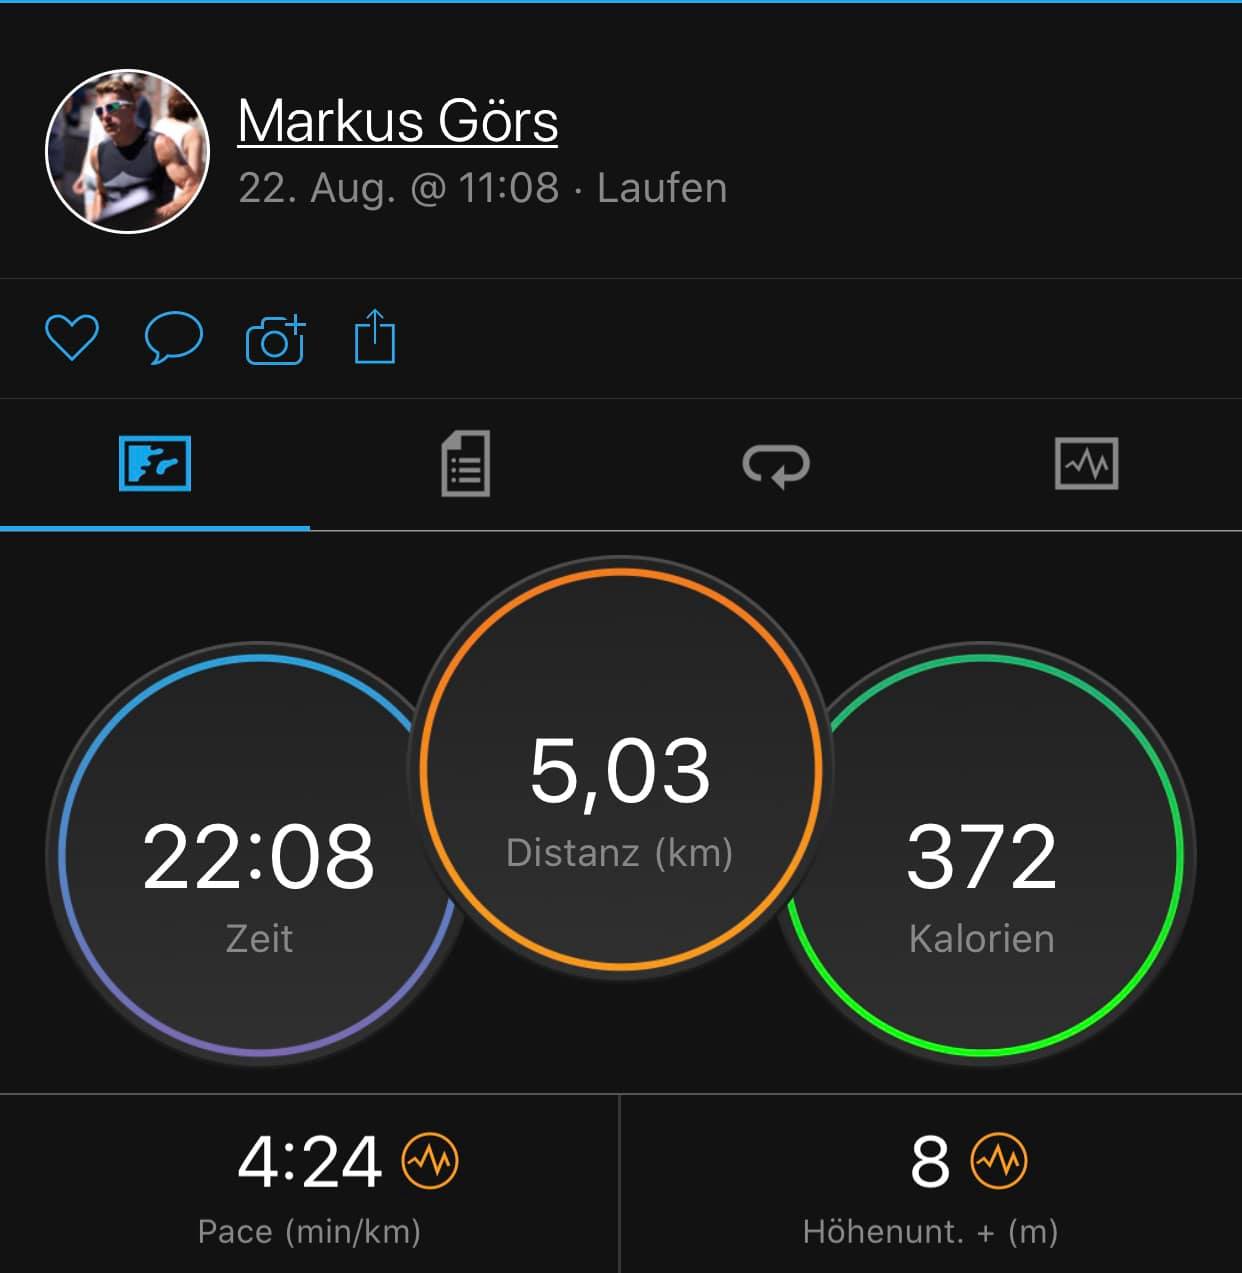
Task: Select the Höhenunt. + (m) value
Action: point(930,1162)
